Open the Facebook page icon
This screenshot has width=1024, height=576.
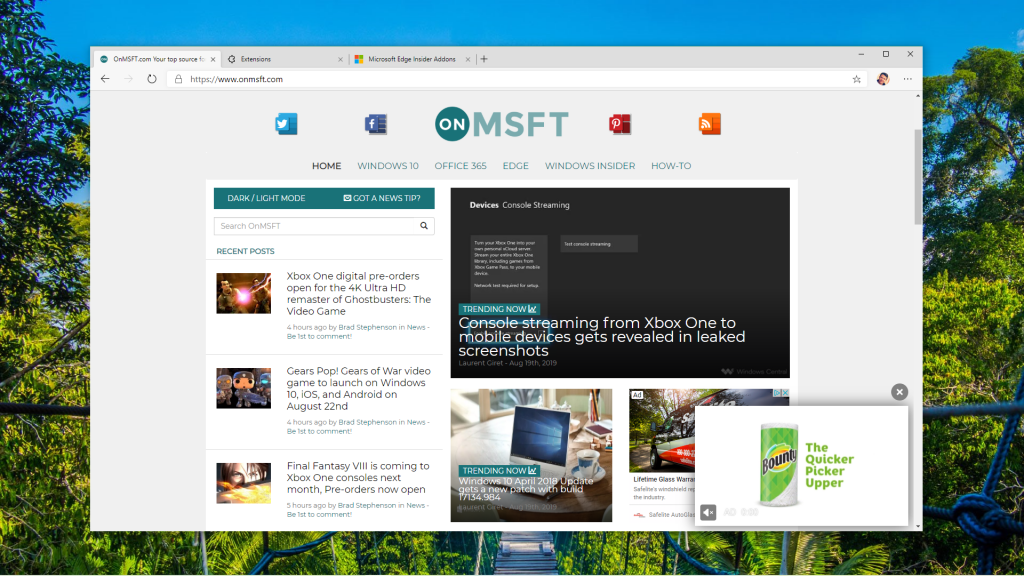375,124
